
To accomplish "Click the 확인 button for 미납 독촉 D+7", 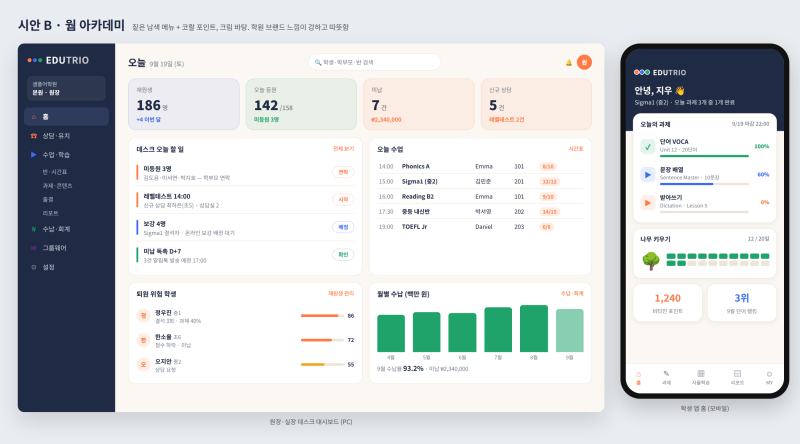I will (x=343, y=255).
